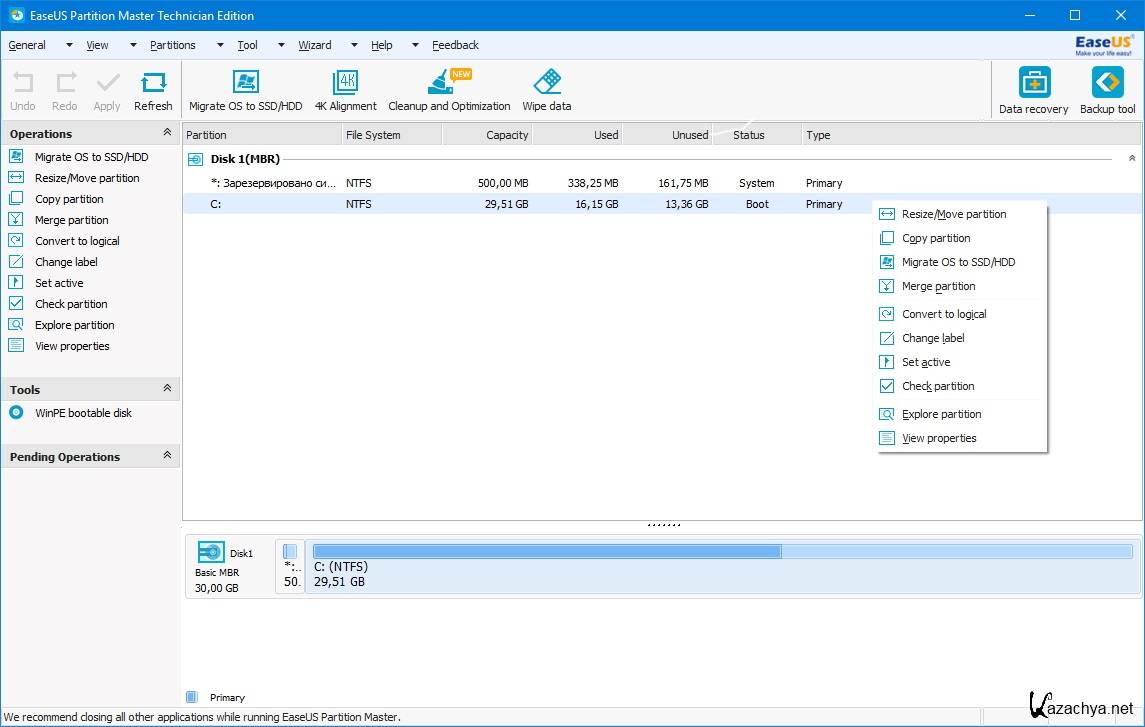Collapse the Operations panel section
Screen dimensions: 1145x727
point(167,133)
